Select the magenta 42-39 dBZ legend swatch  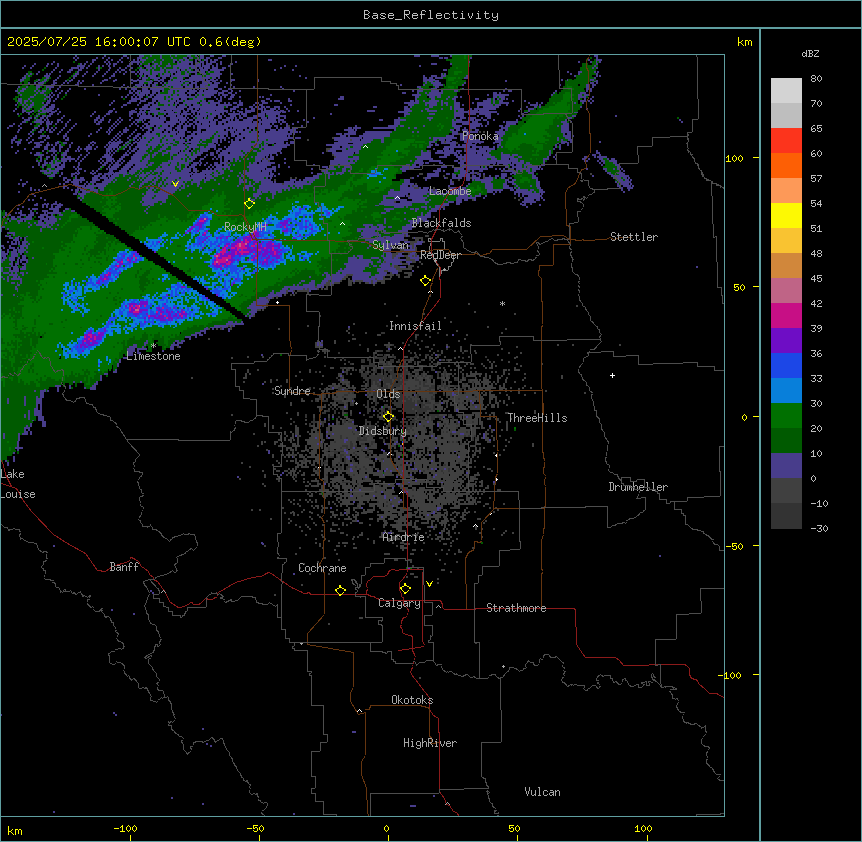(x=786, y=315)
